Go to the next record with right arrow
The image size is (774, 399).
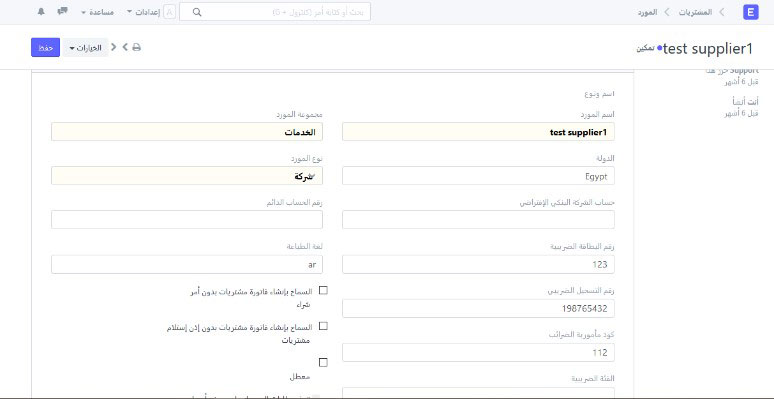(125, 47)
